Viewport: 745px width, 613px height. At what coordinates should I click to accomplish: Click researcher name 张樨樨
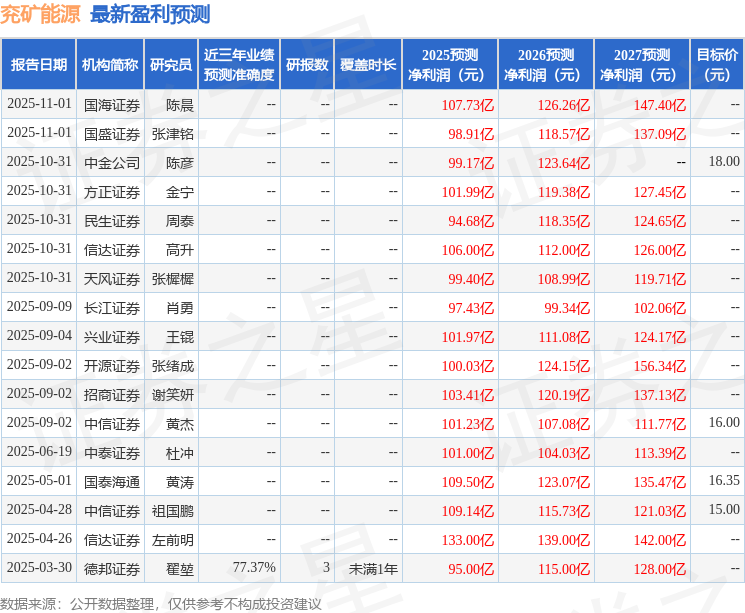[173, 279]
